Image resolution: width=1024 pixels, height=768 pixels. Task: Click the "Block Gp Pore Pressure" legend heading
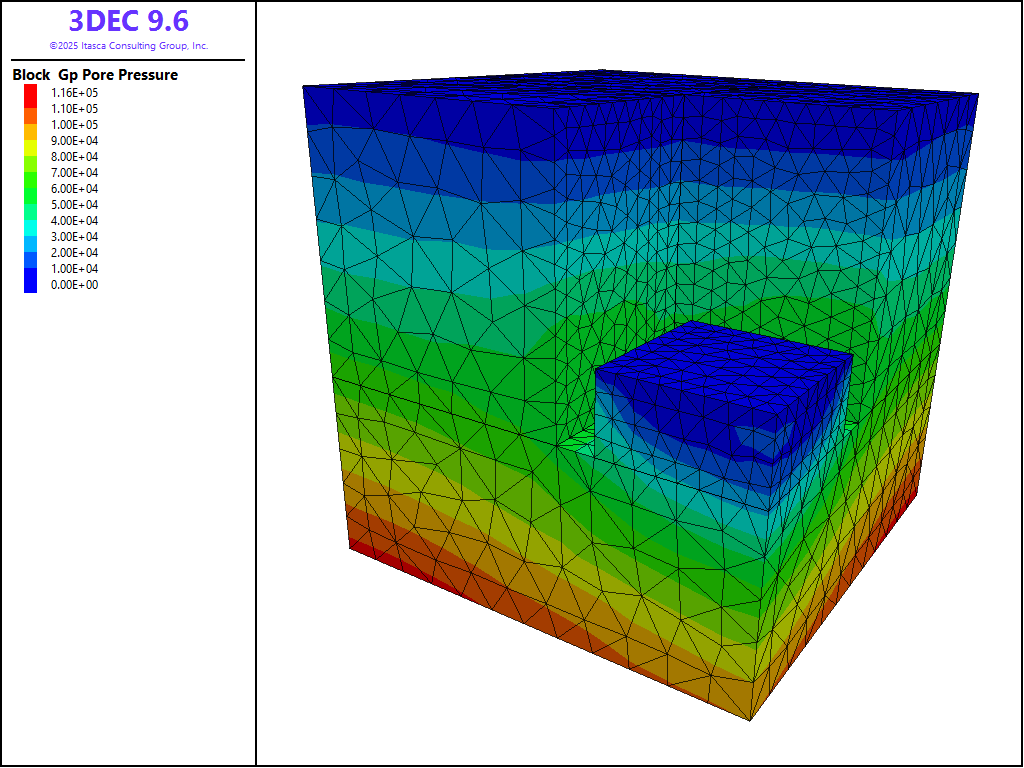click(95, 75)
